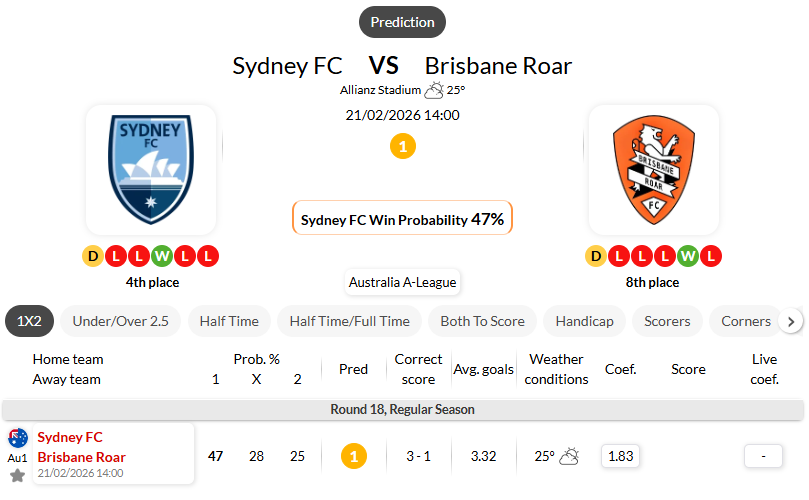Open the Australia A-League link
809x500 pixels.
tap(402, 282)
